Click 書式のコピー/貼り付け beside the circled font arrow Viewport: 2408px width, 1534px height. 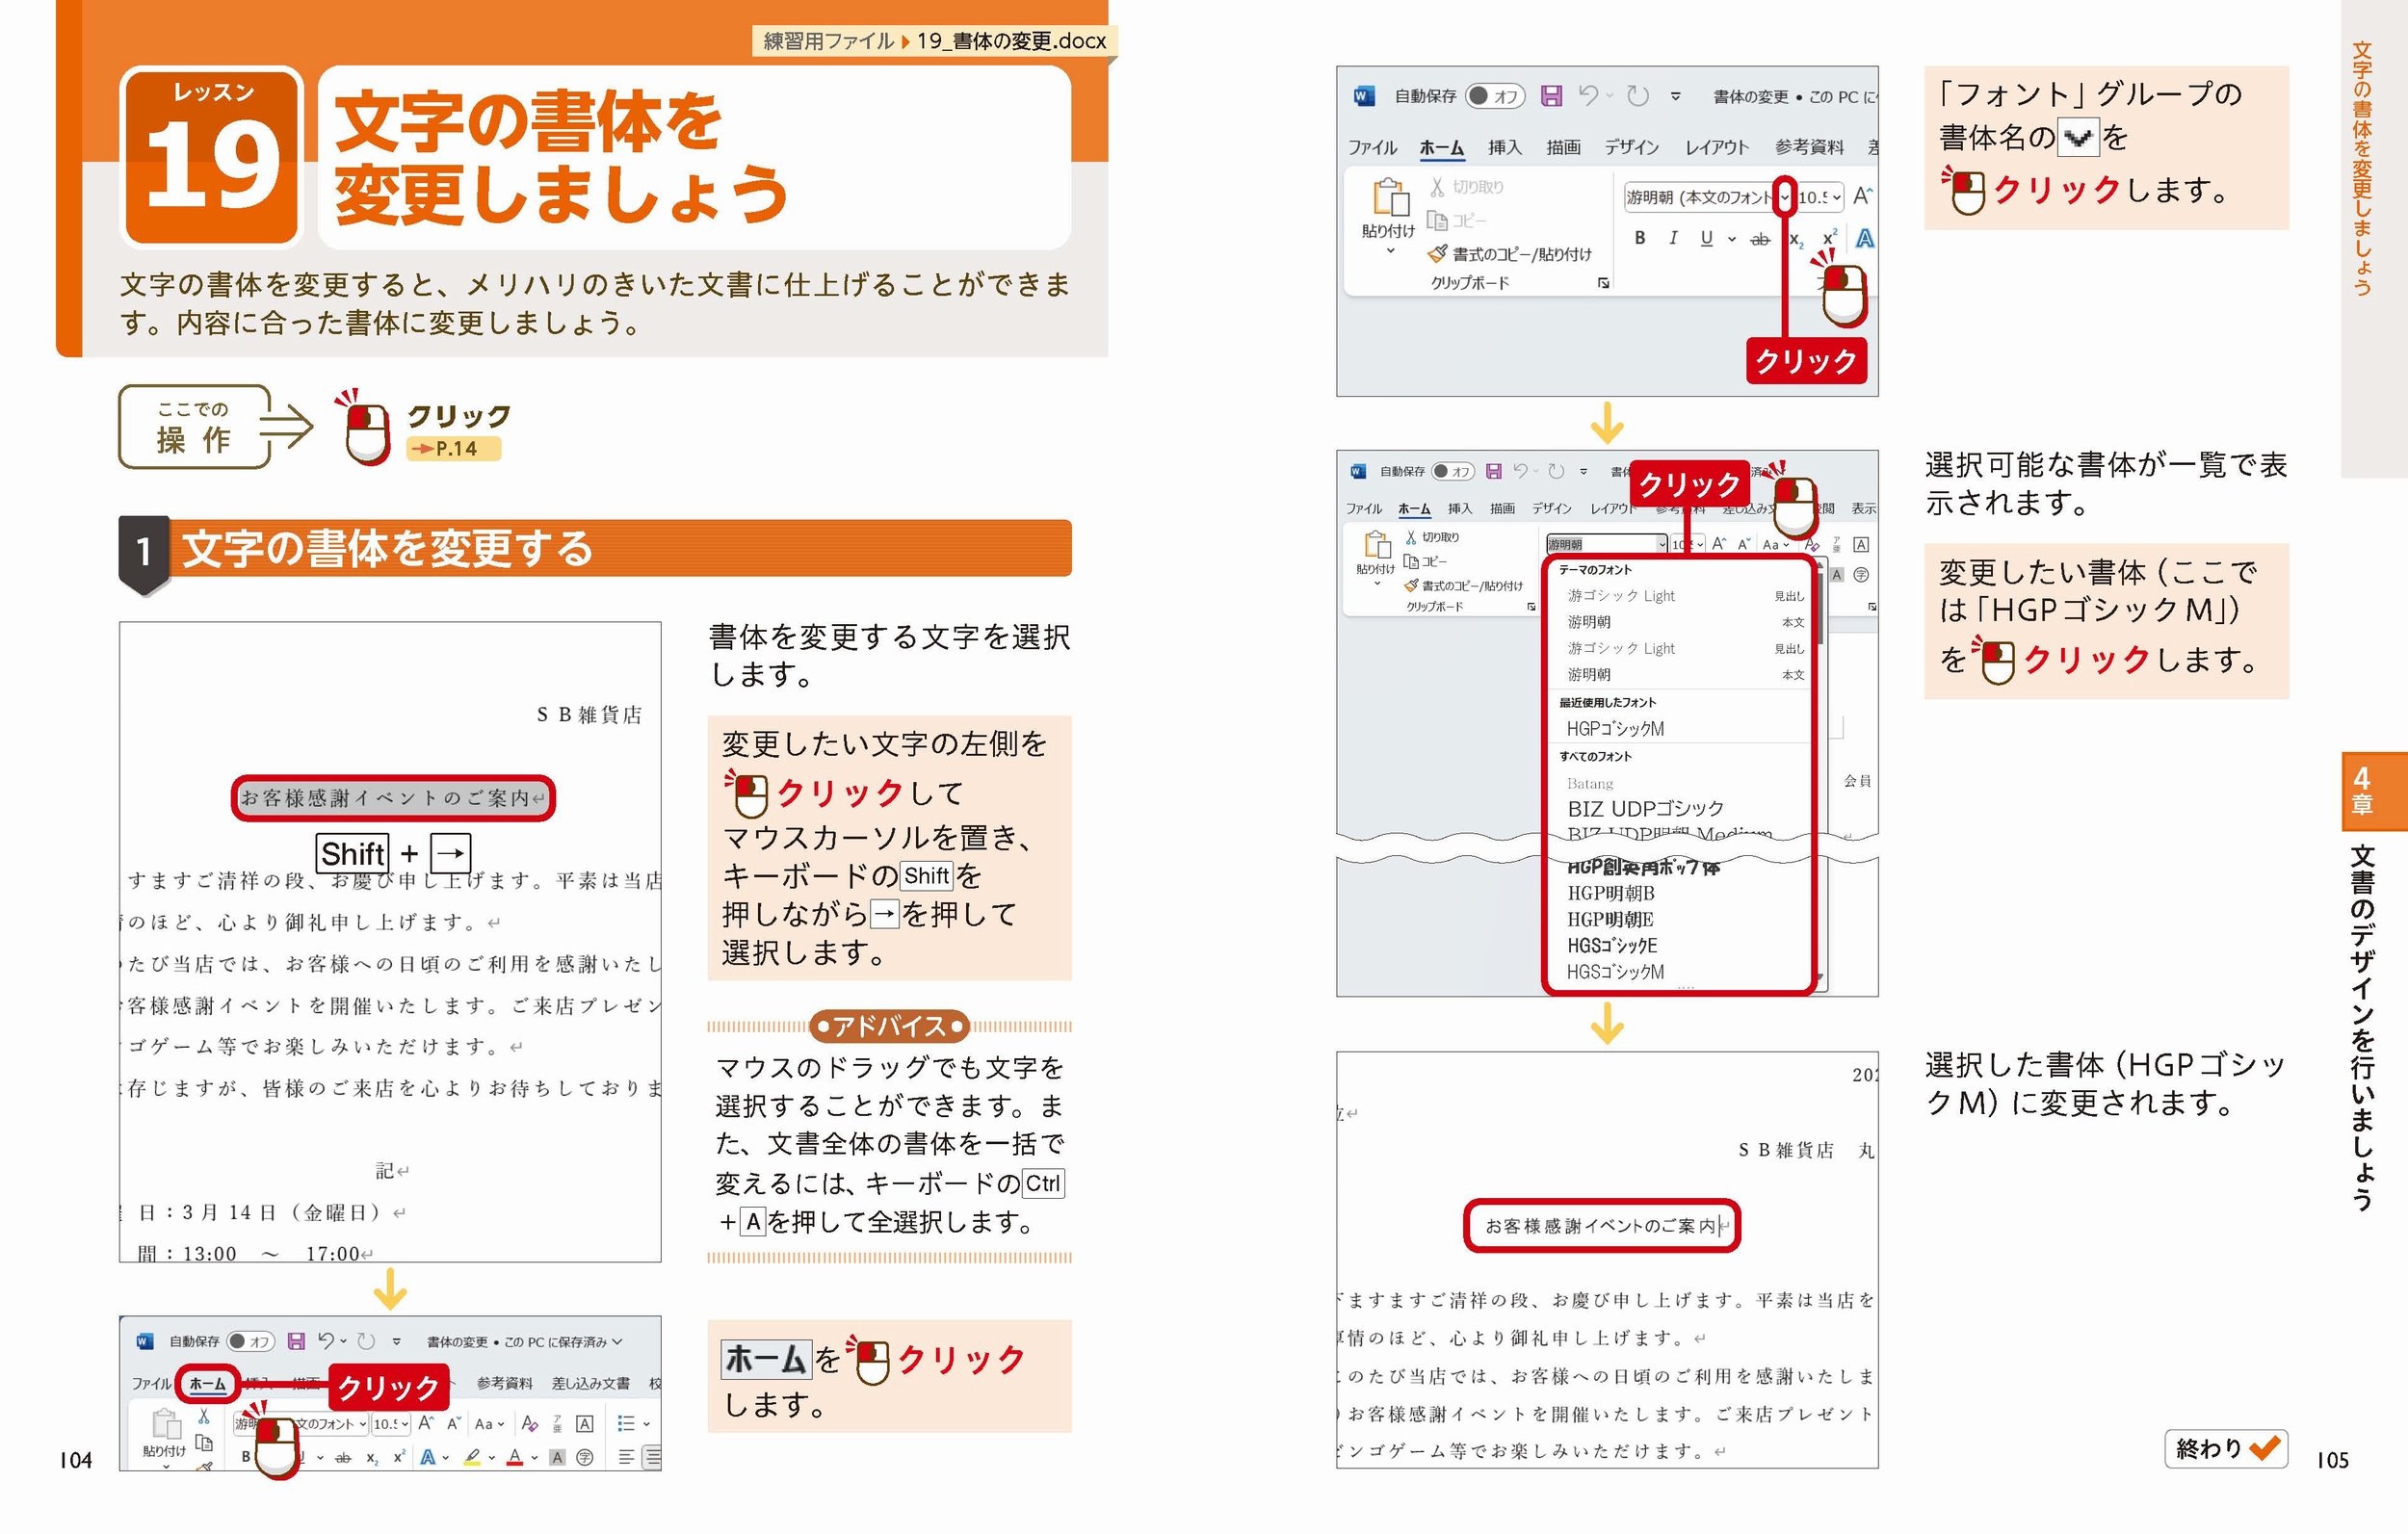1509,254
